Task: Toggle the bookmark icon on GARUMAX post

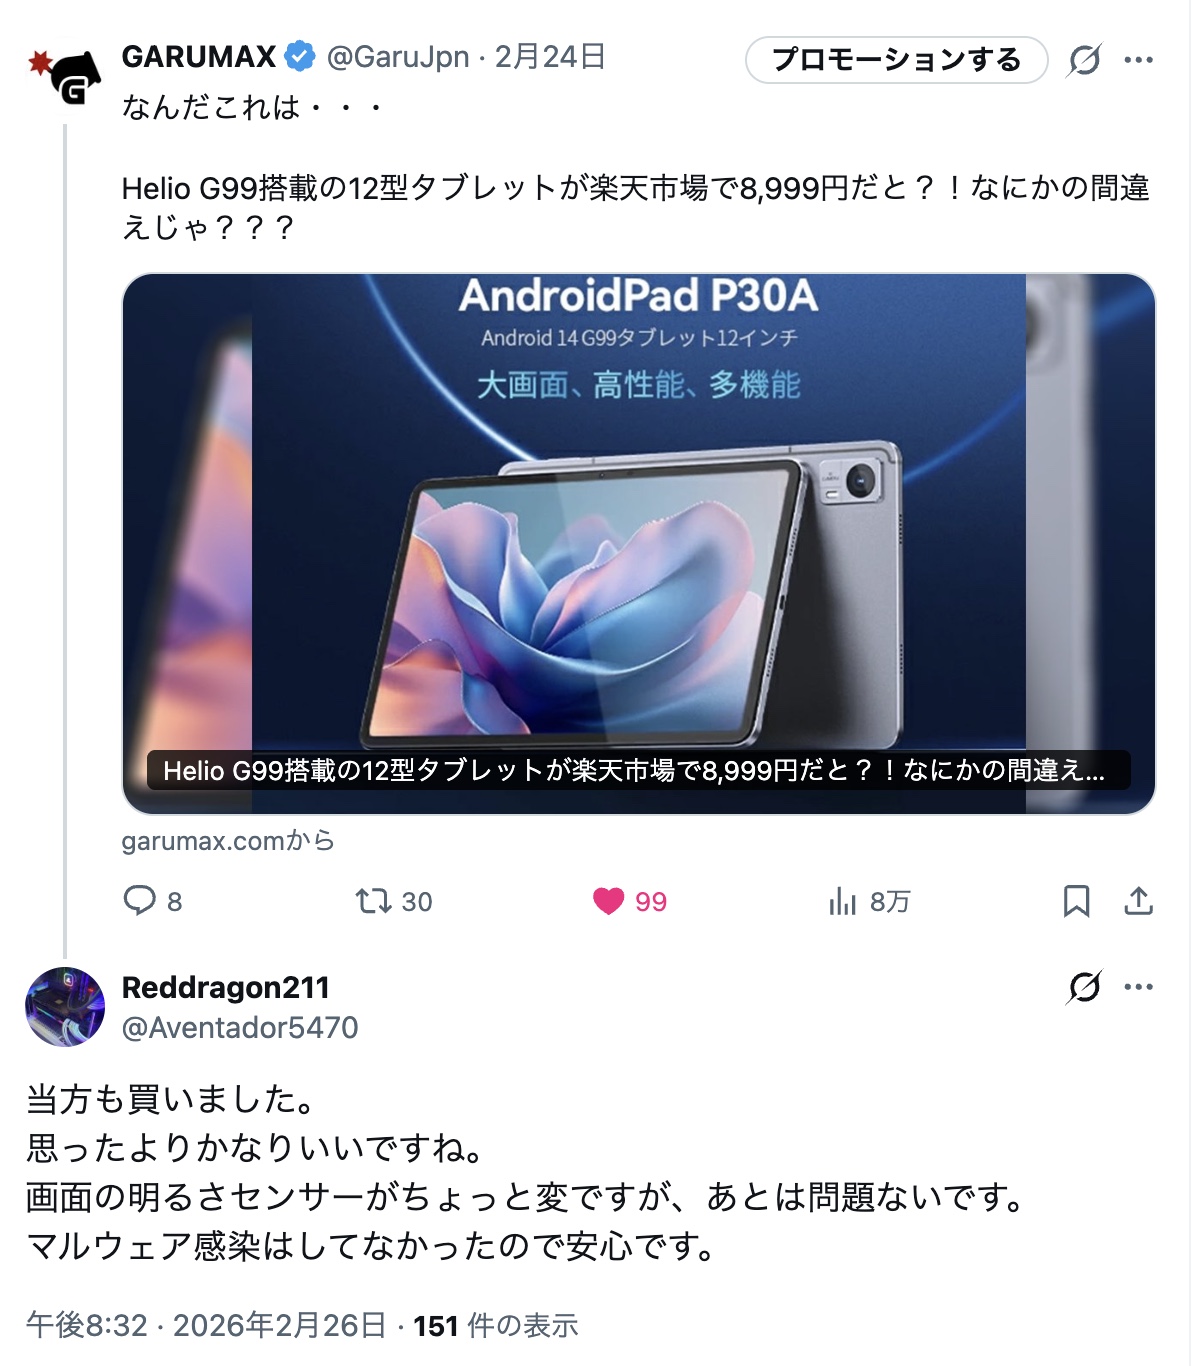Action: 1076,901
